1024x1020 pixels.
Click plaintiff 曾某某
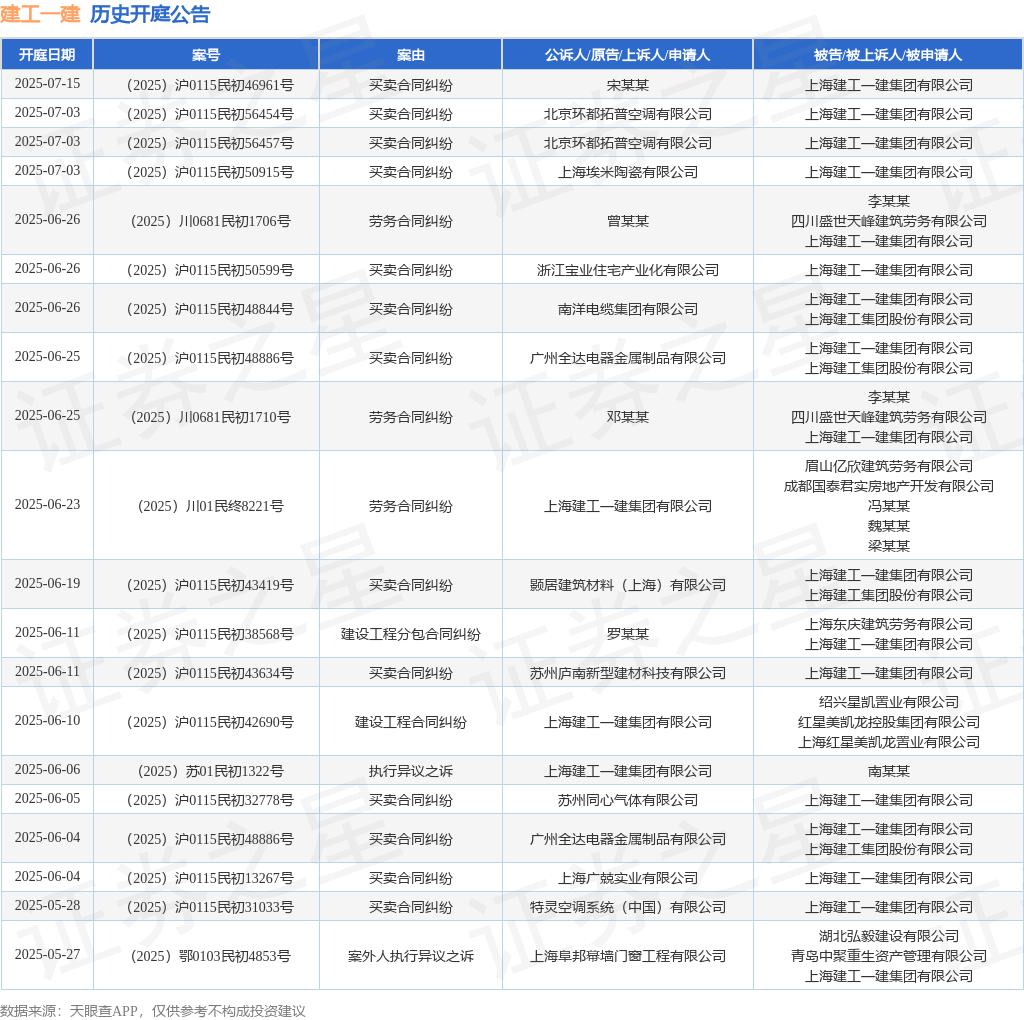tap(628, 221)
